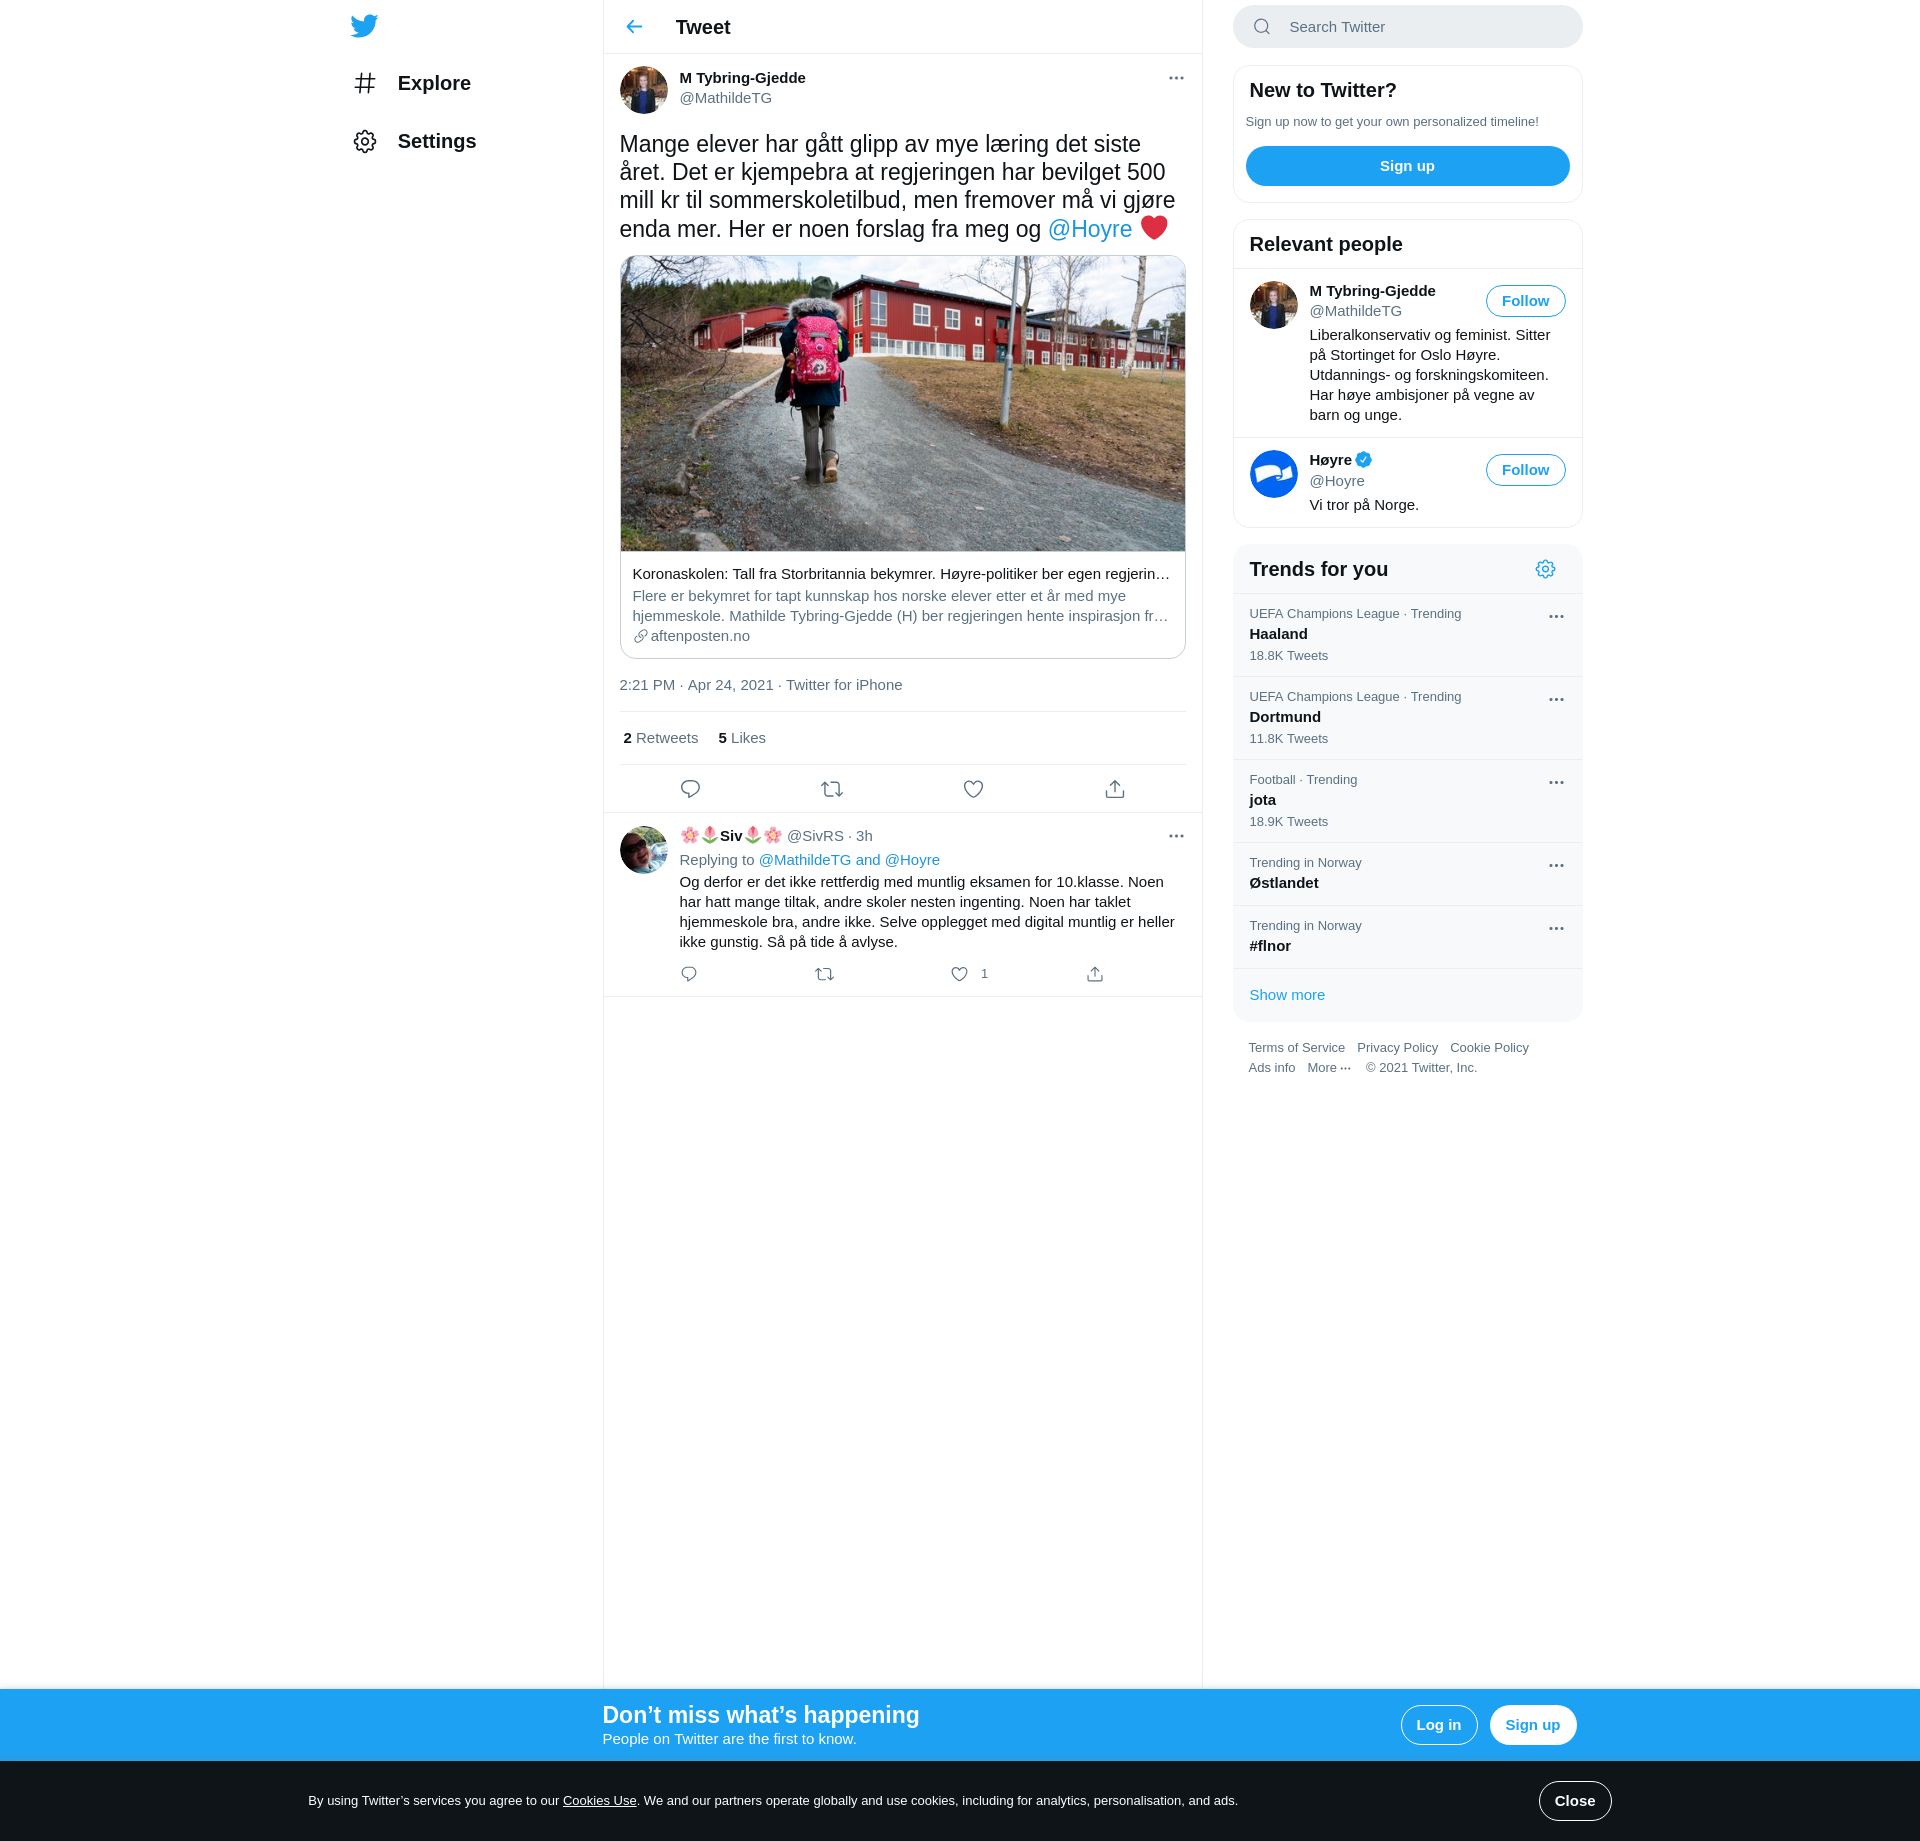1920x1841 pixels.
Task: Retweet Siv's reply
Action: (824, 974)
